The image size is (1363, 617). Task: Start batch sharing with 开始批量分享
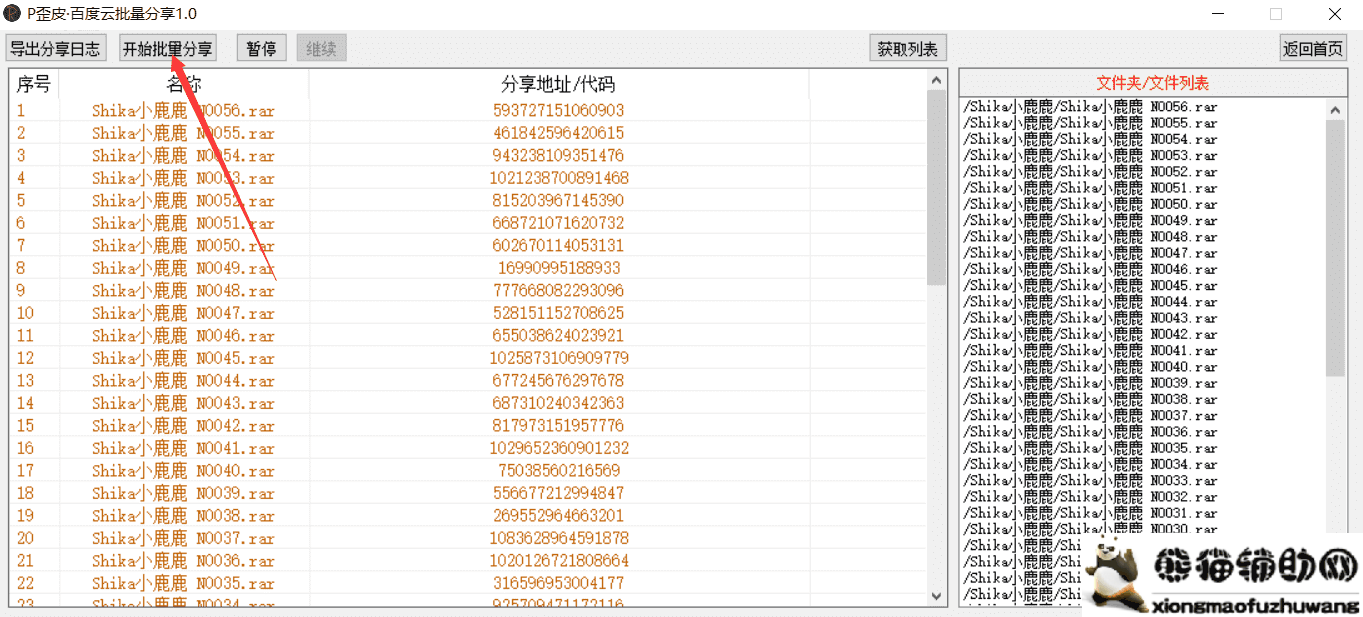click(167, 49)
